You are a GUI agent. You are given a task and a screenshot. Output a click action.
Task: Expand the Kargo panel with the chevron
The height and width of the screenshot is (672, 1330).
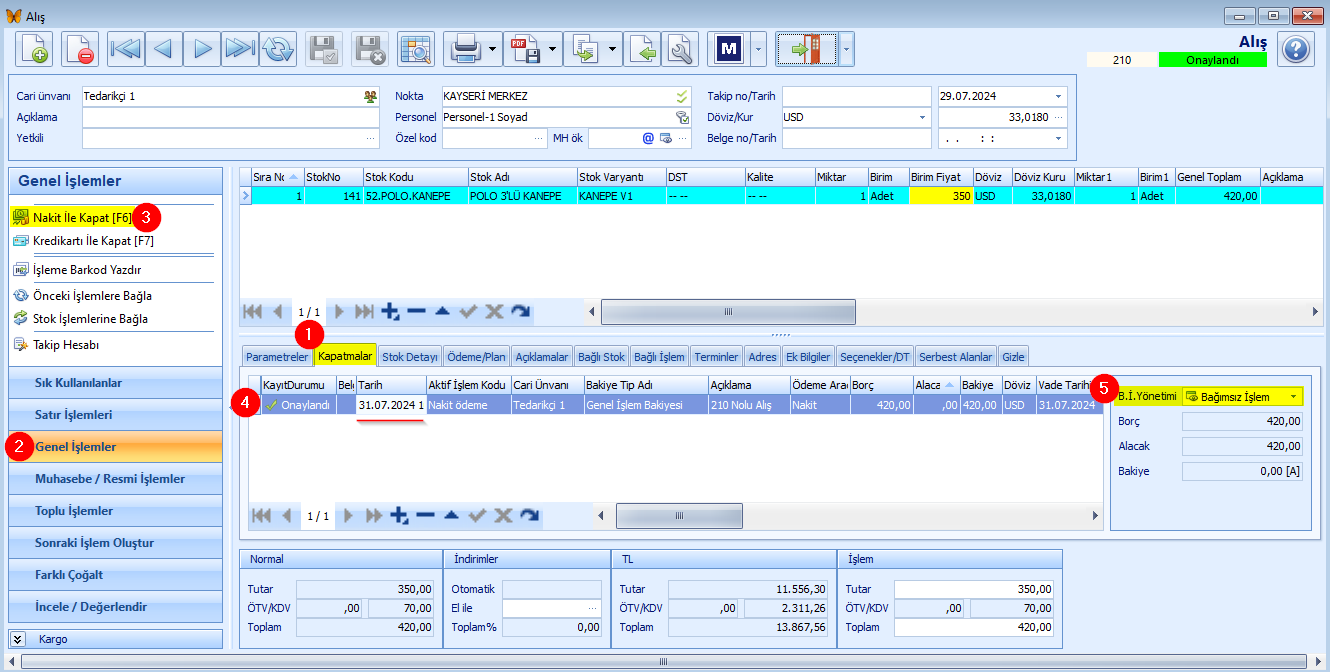[17, 639]
